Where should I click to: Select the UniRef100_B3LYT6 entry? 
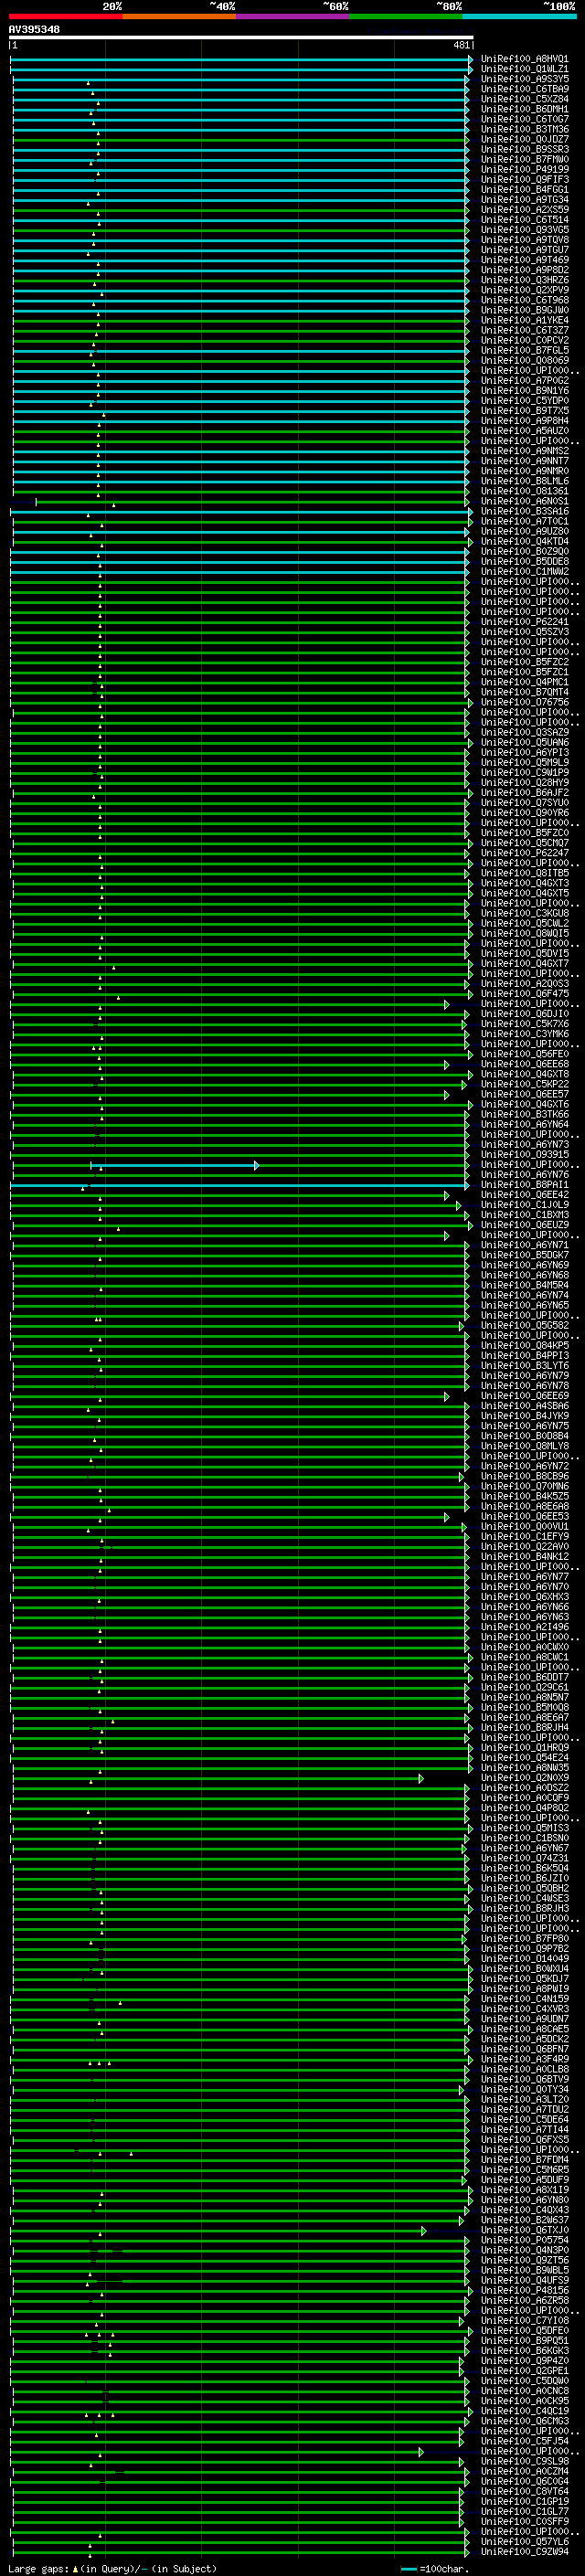525,1366
